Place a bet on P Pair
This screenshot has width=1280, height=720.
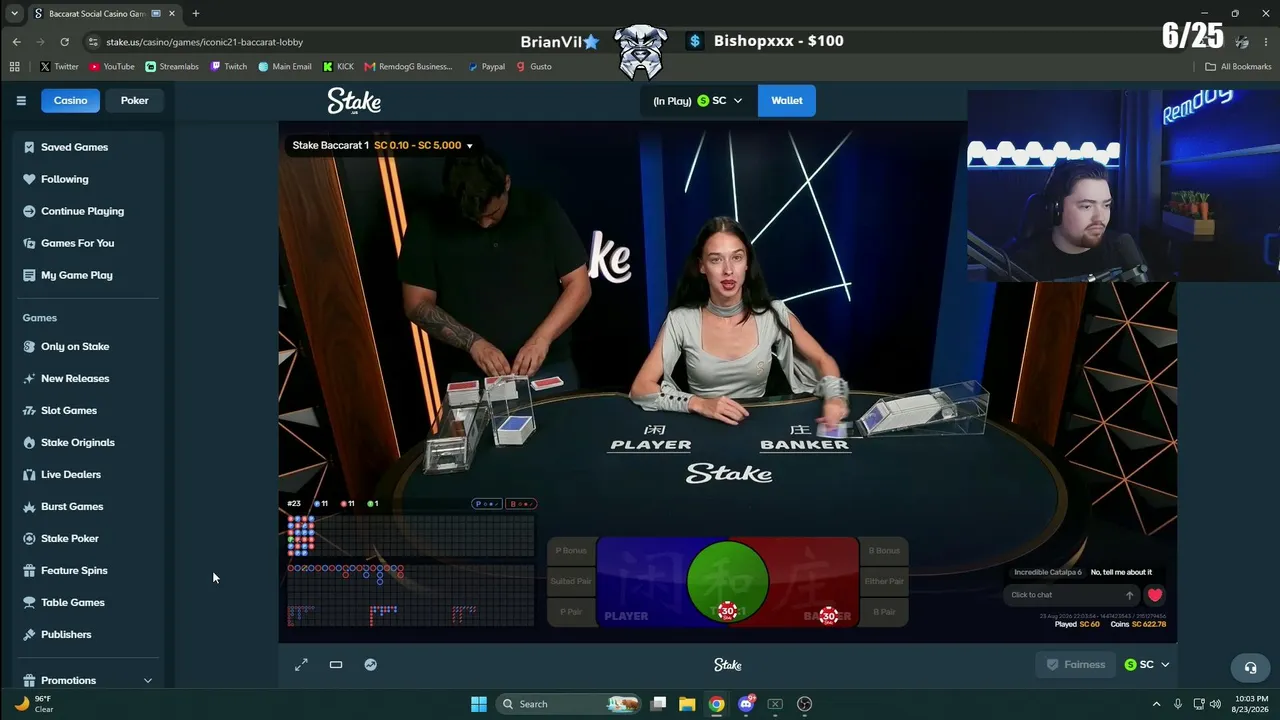[x=571, y=612]
